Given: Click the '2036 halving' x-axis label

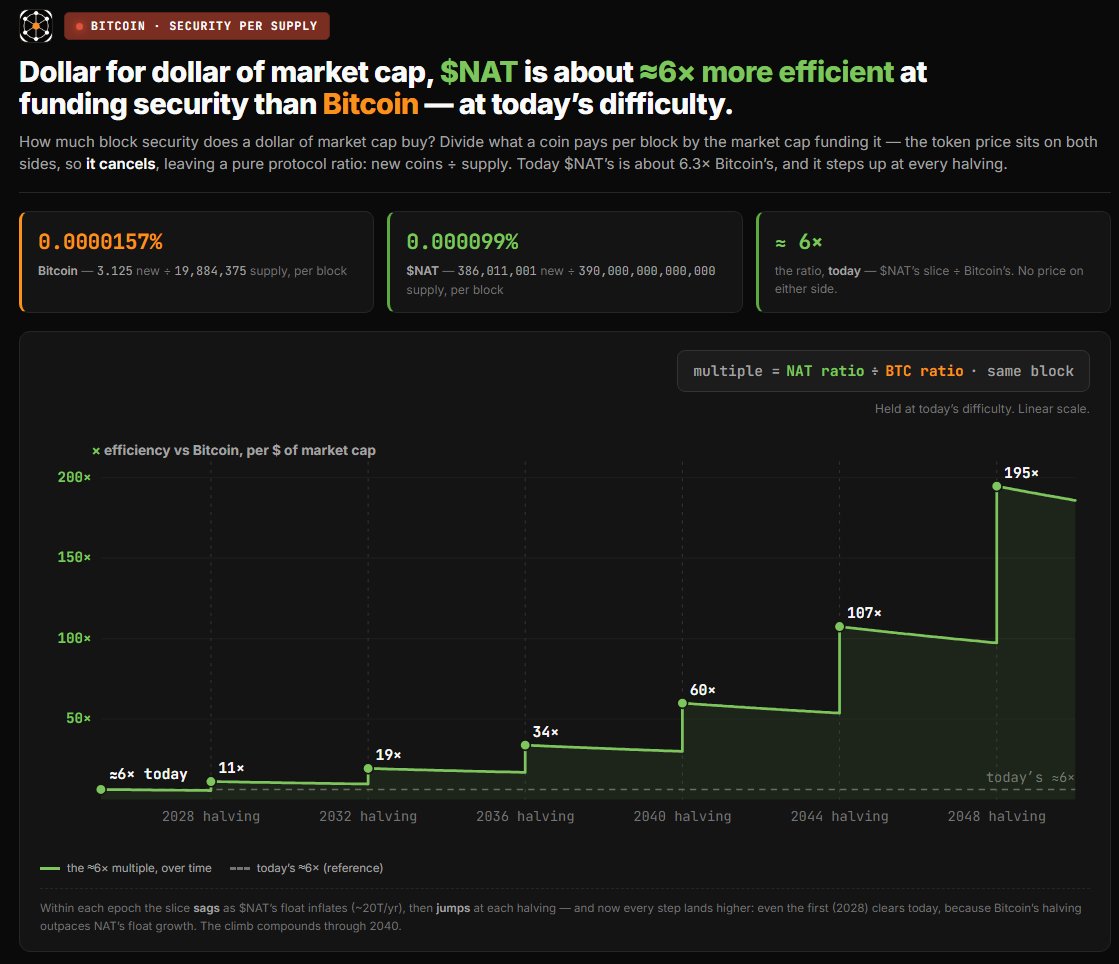Looking at the screenshot, I should [525, 816].
